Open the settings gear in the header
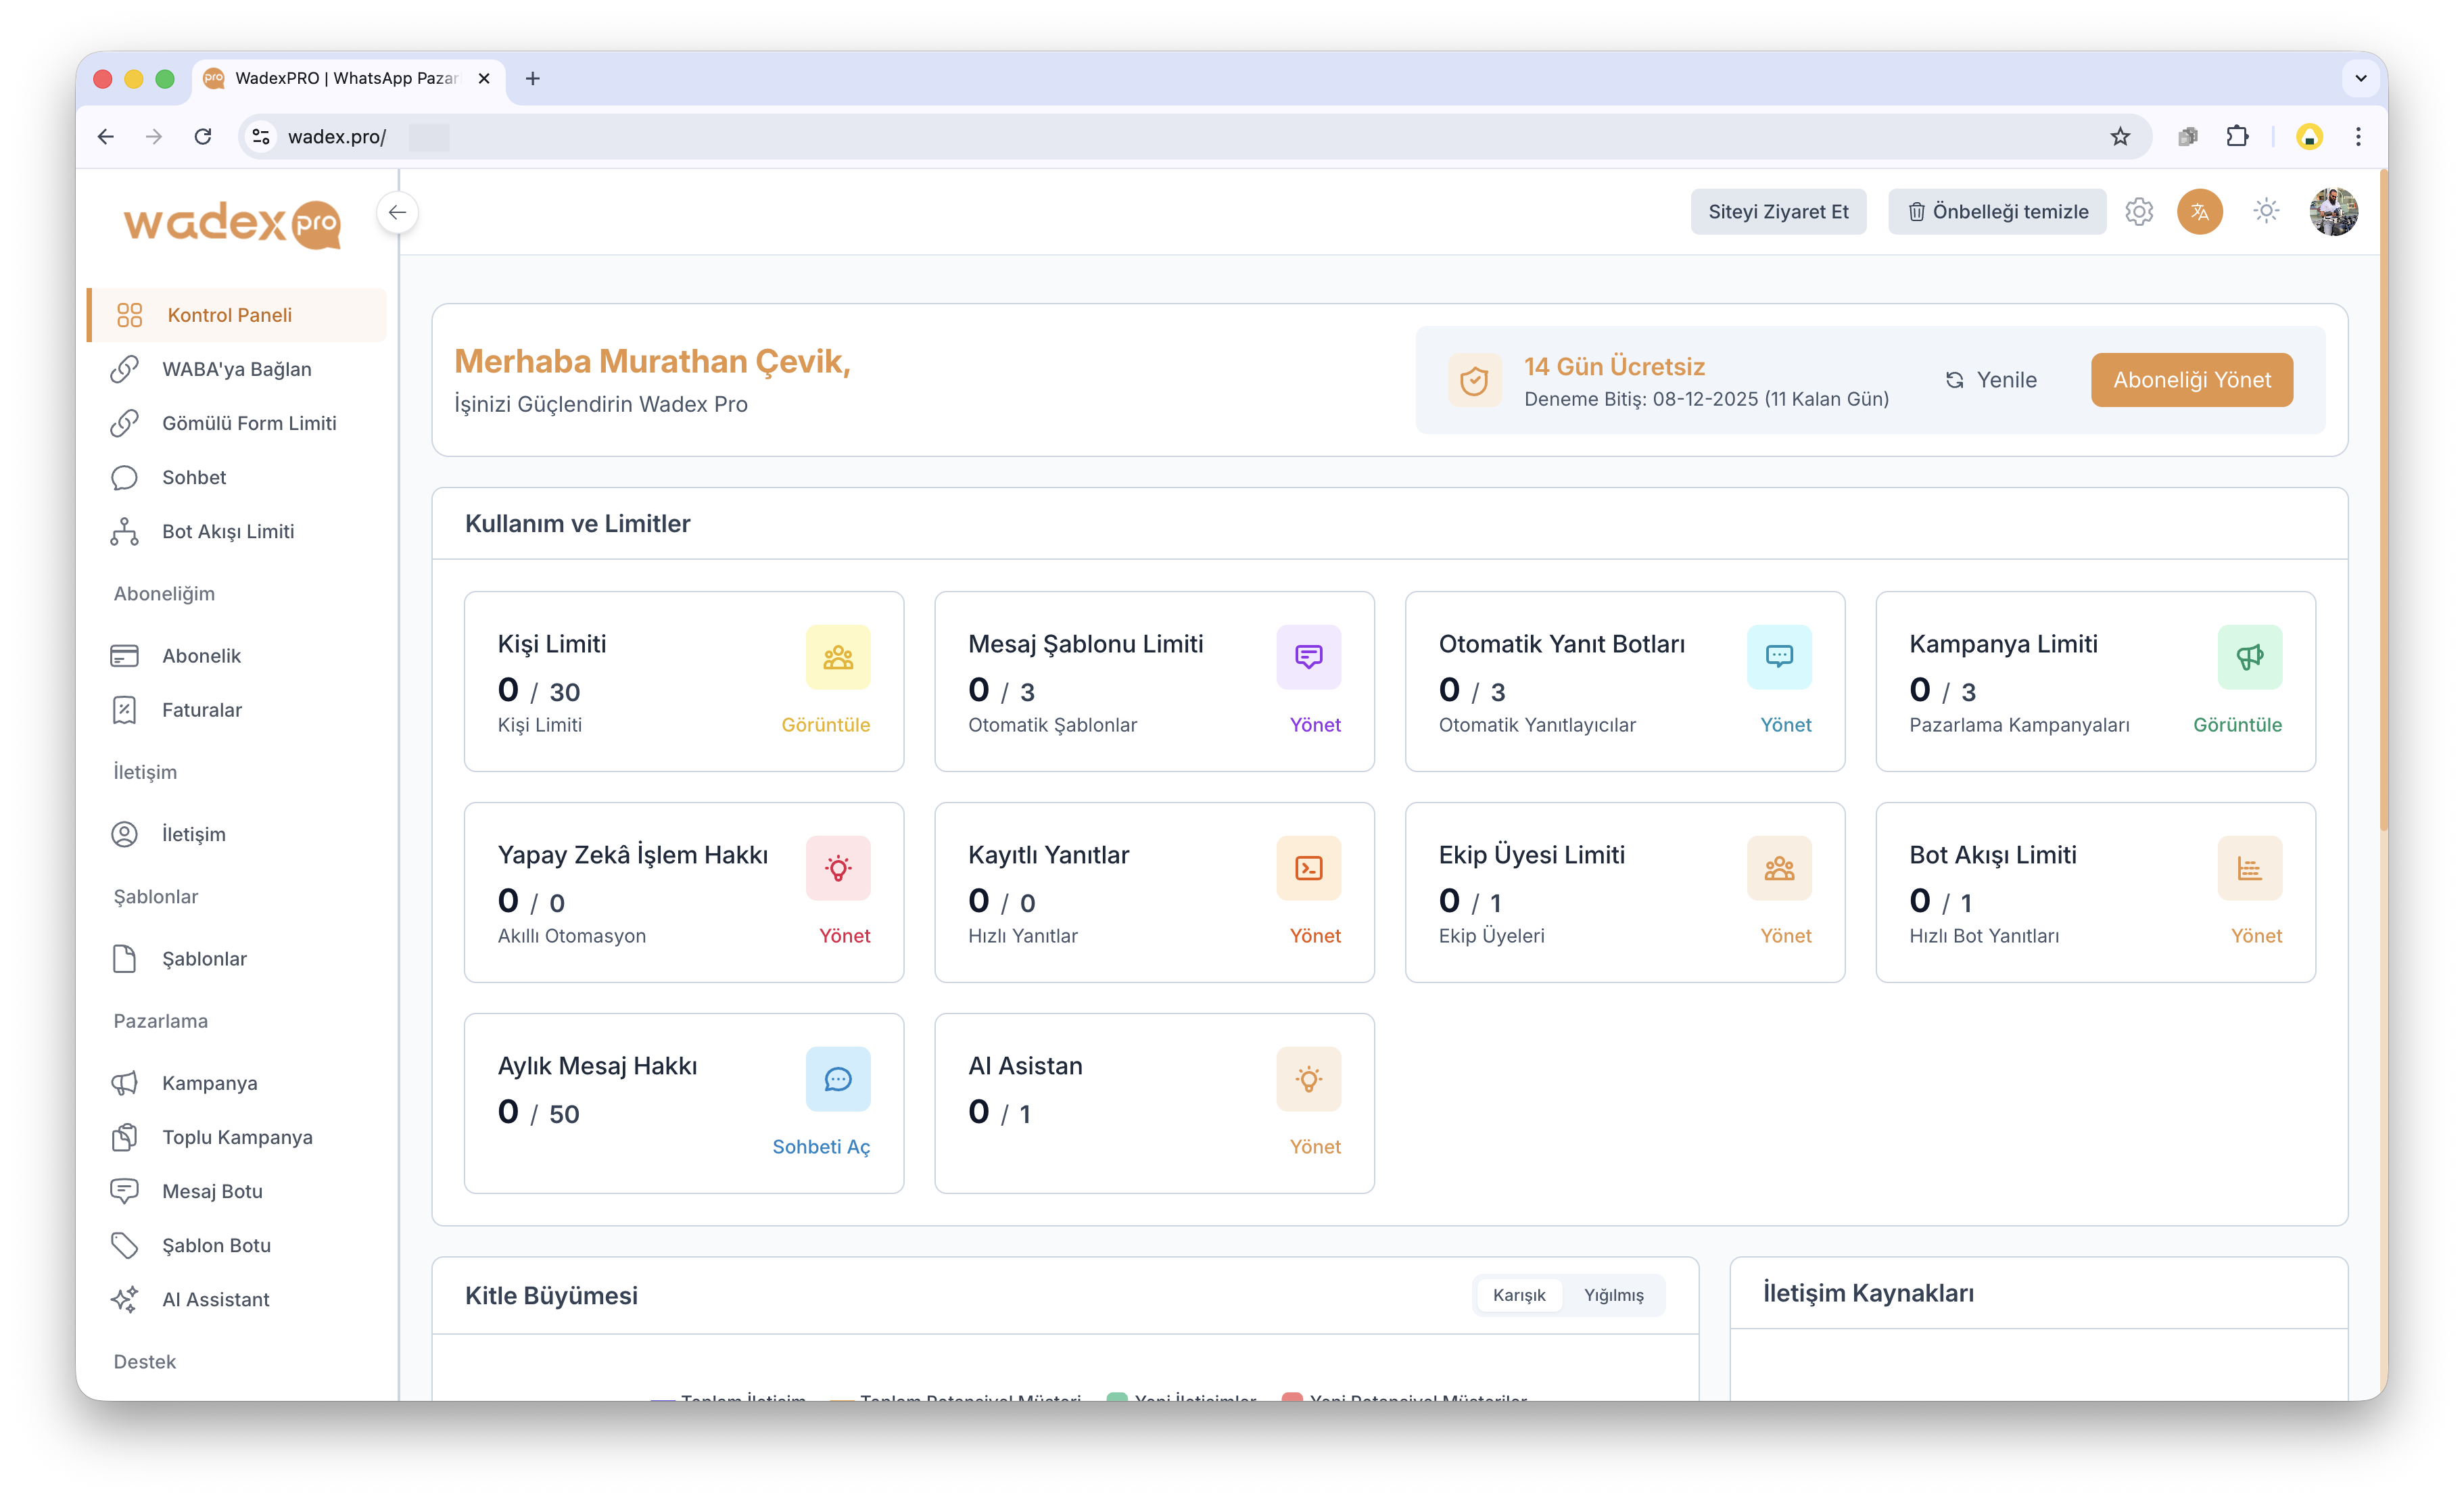2464x1501 pixels. (2140, 211)
